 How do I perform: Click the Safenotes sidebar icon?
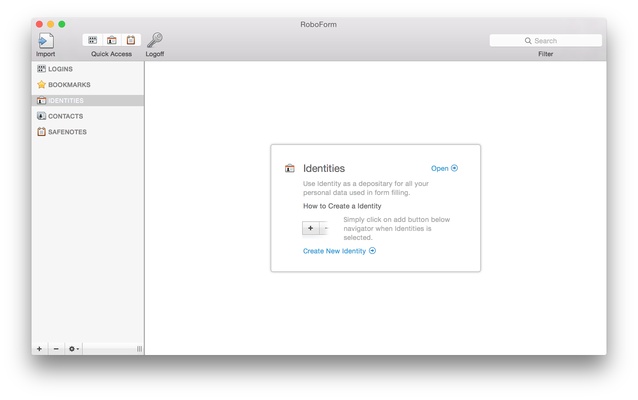point(41,132)
